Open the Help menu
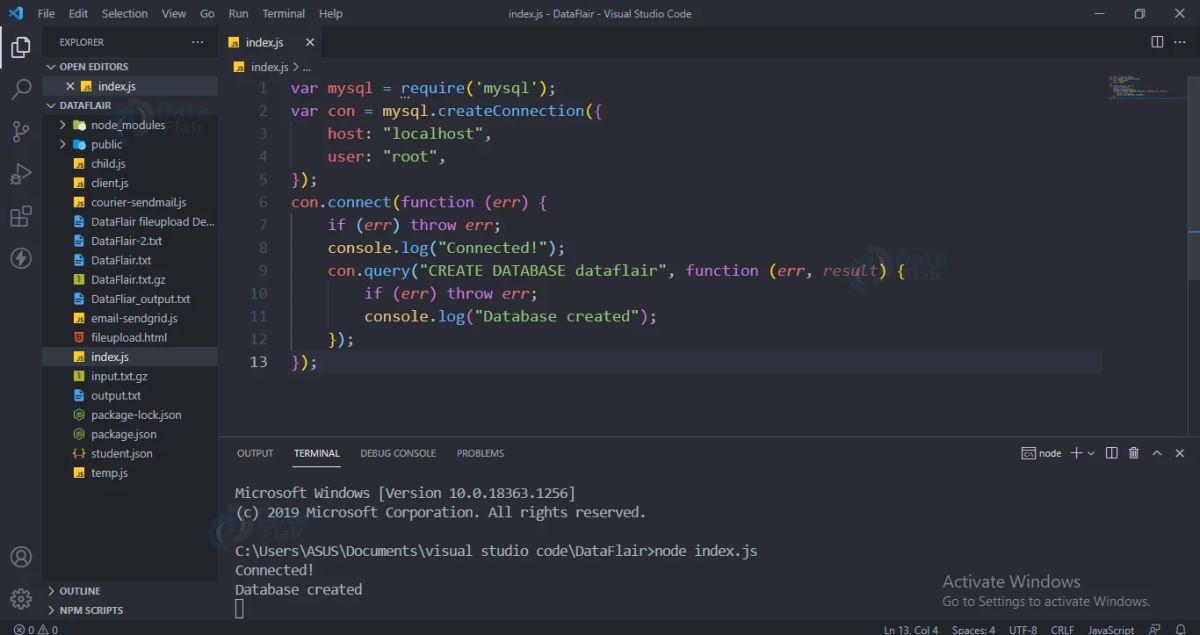The image size is (1200, 635). pos(330,14)
